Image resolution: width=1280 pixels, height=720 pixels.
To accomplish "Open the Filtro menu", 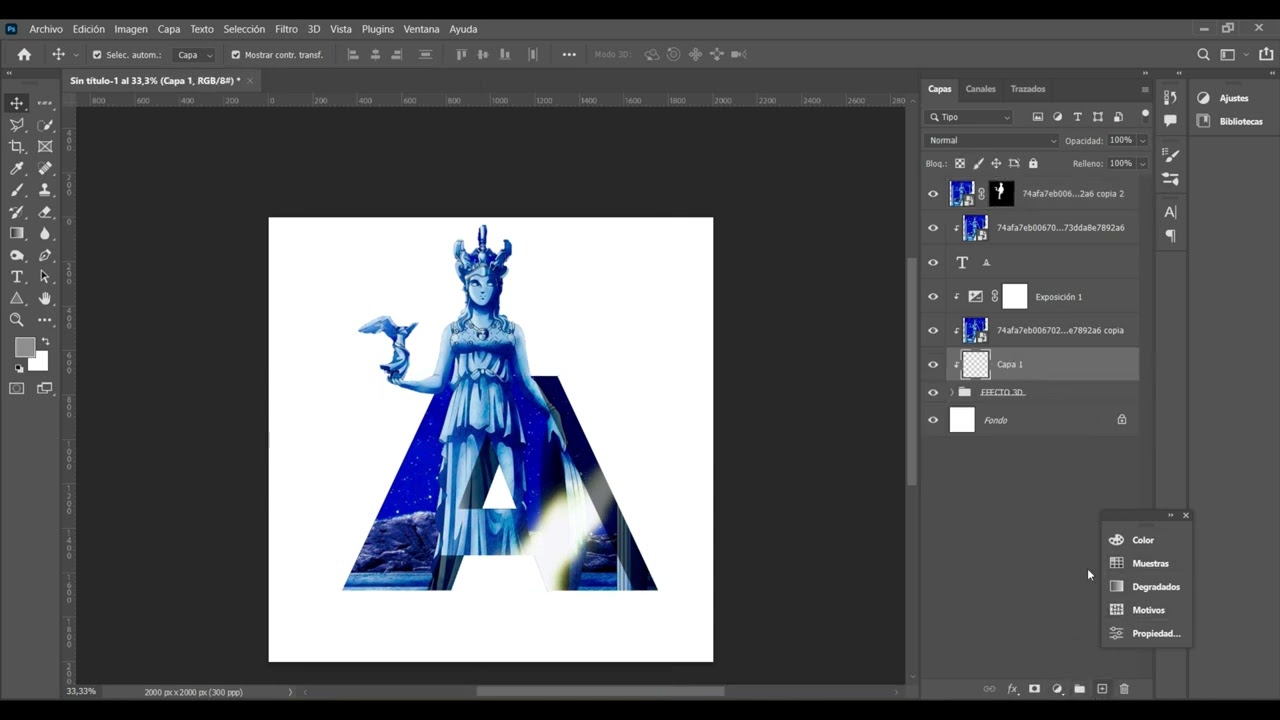I will [x=286, y=29].
